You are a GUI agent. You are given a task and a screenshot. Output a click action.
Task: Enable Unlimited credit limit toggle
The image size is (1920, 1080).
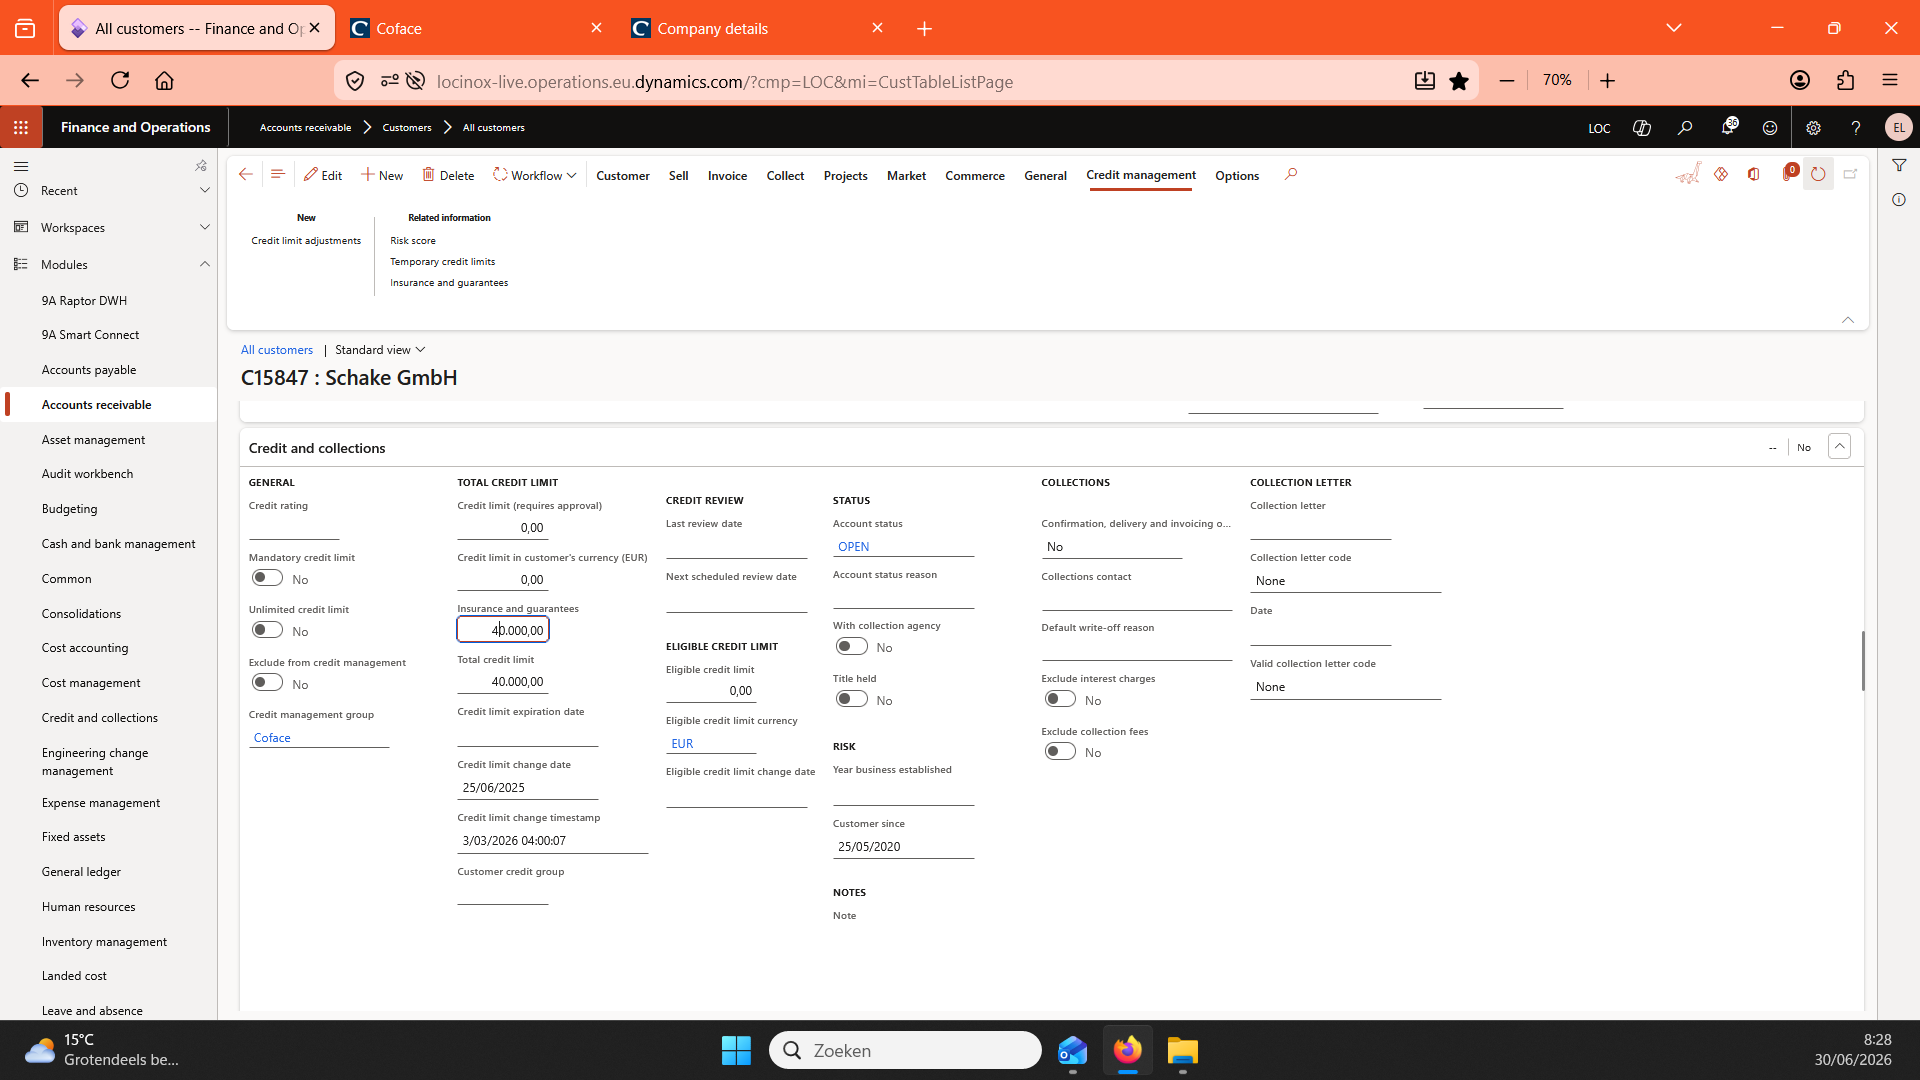(x=267, y=630)
